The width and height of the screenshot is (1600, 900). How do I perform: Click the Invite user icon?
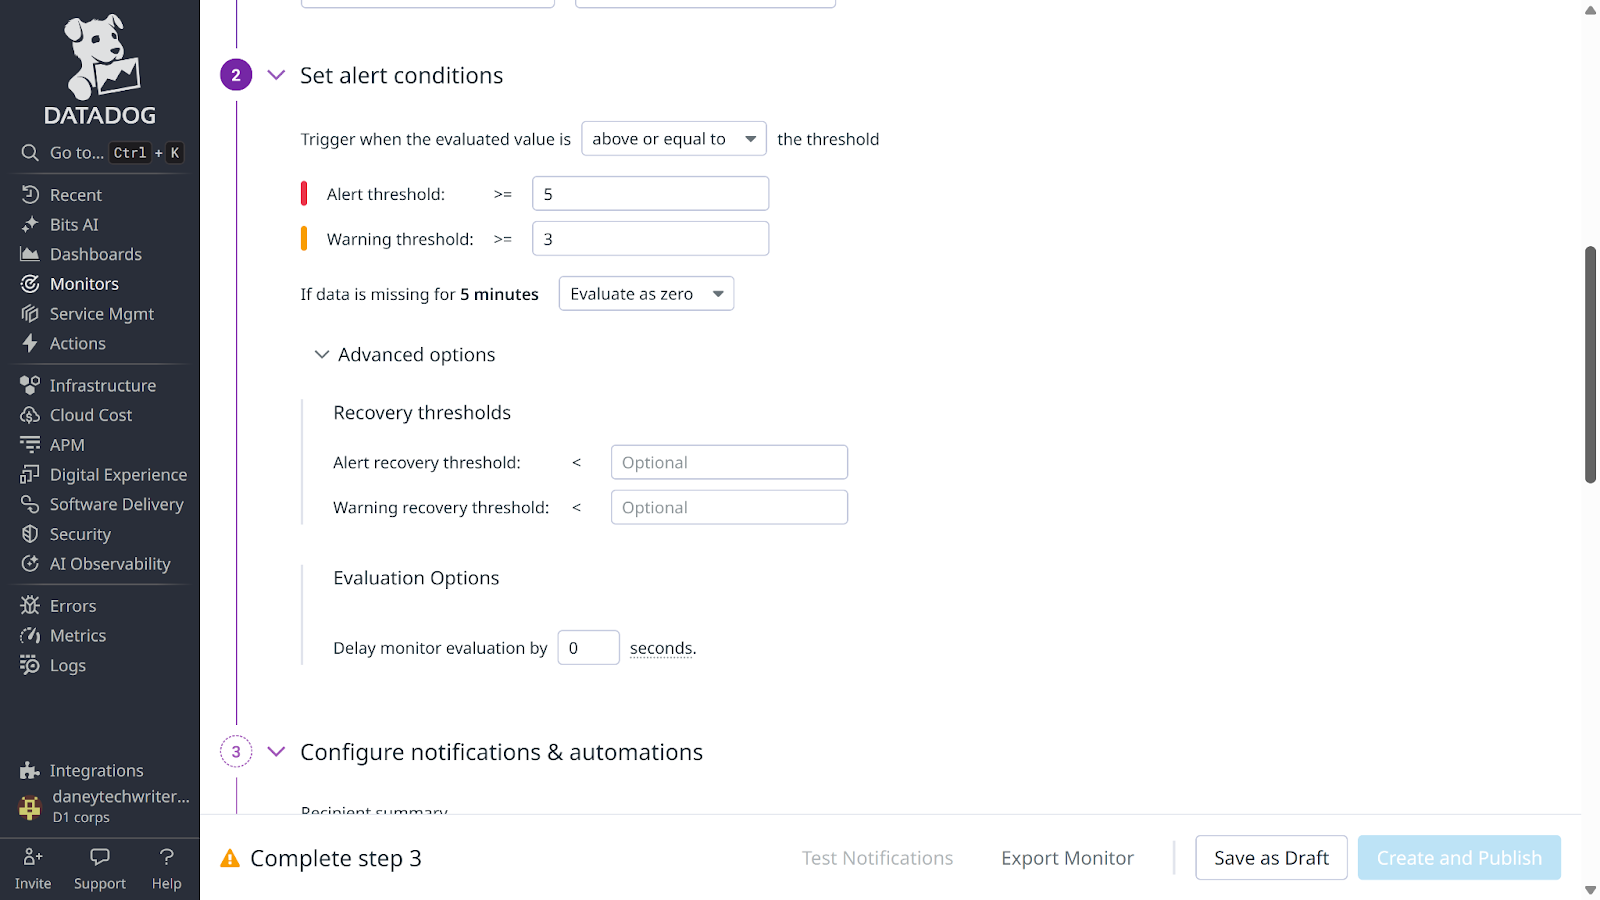coord(33,857)
